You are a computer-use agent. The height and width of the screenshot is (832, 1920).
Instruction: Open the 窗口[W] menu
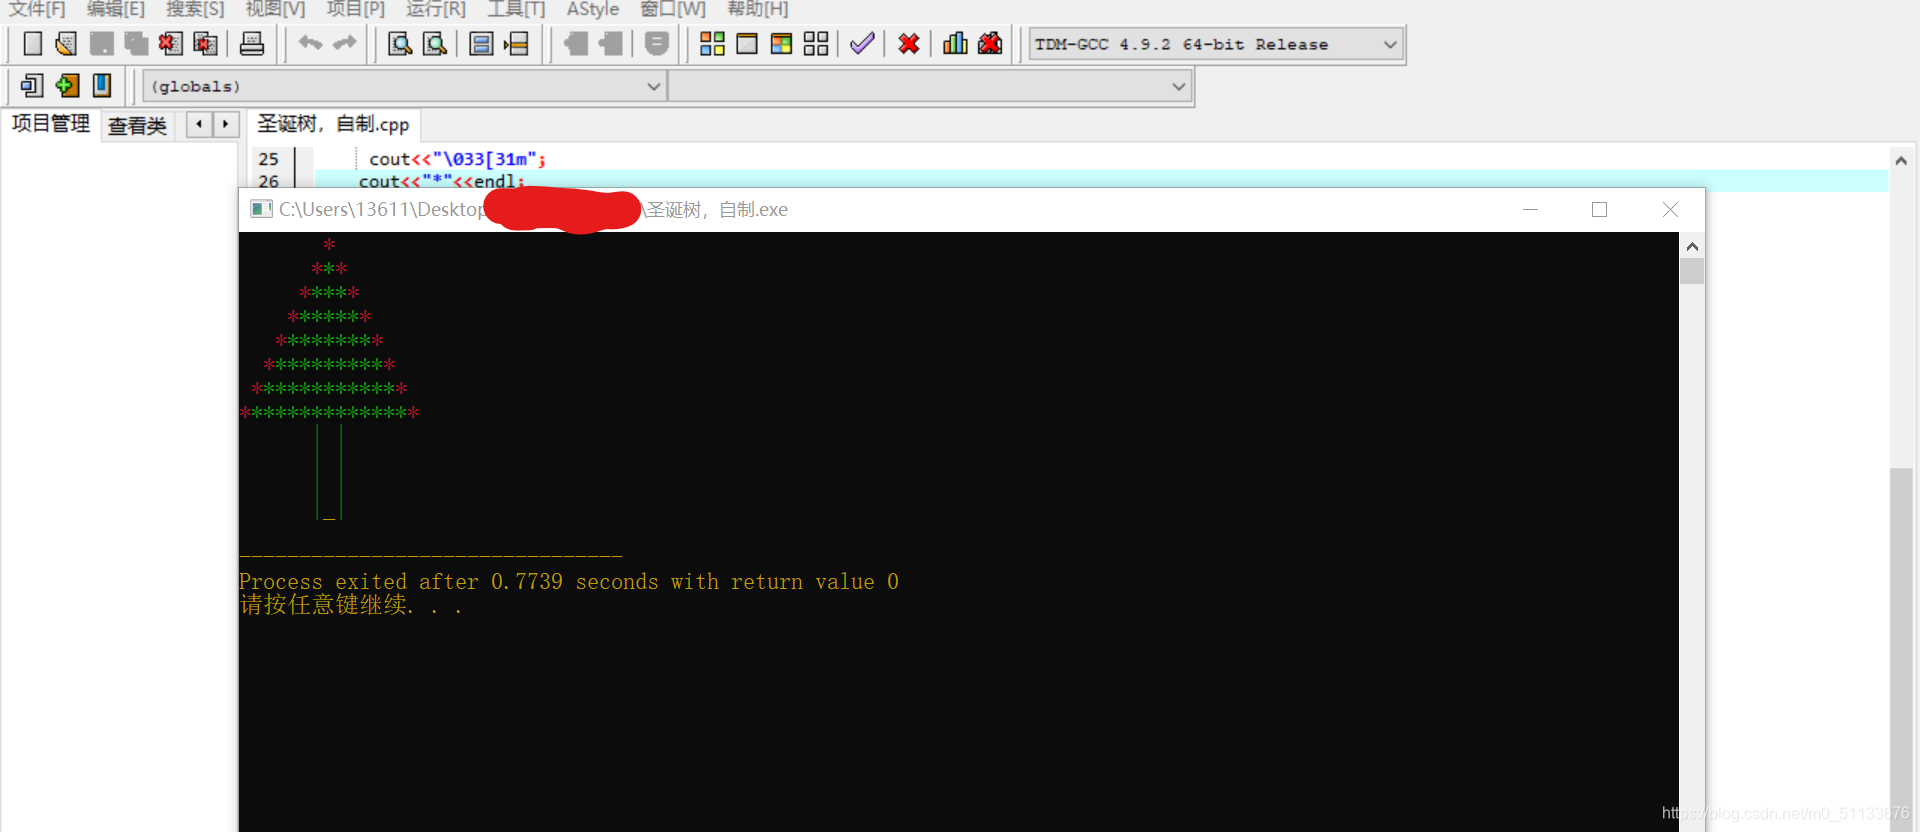tap(673, 9)
